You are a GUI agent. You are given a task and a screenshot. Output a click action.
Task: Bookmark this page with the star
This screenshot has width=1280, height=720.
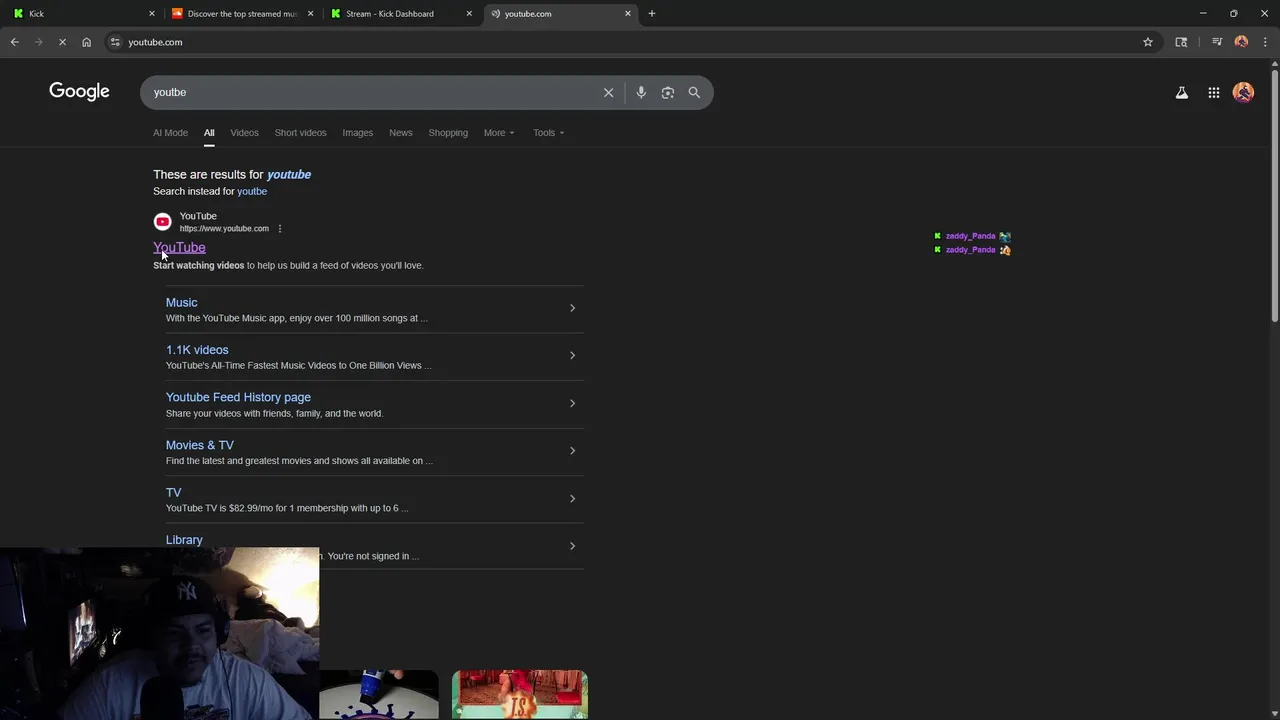coord(1148,42)
